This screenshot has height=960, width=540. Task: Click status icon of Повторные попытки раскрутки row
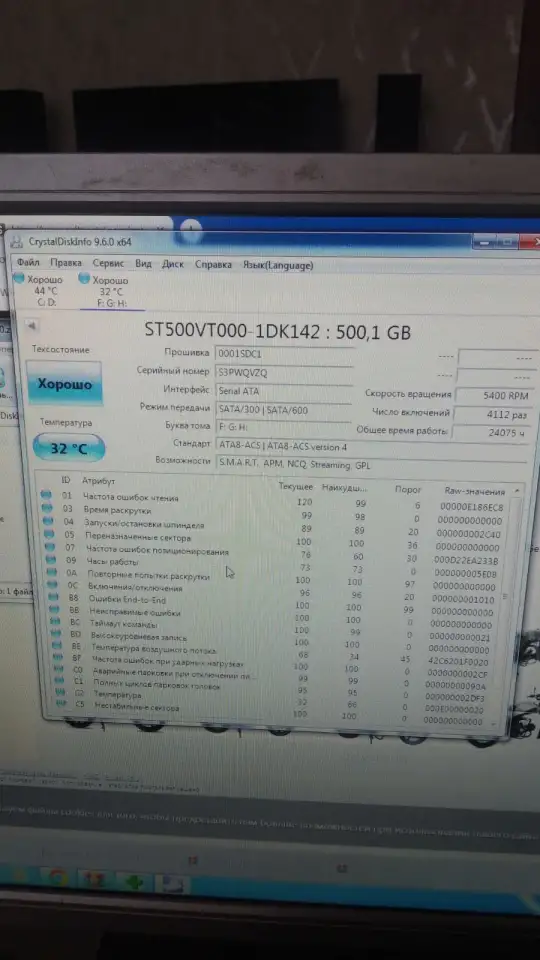pyautogui.click(x=53, y=572)
